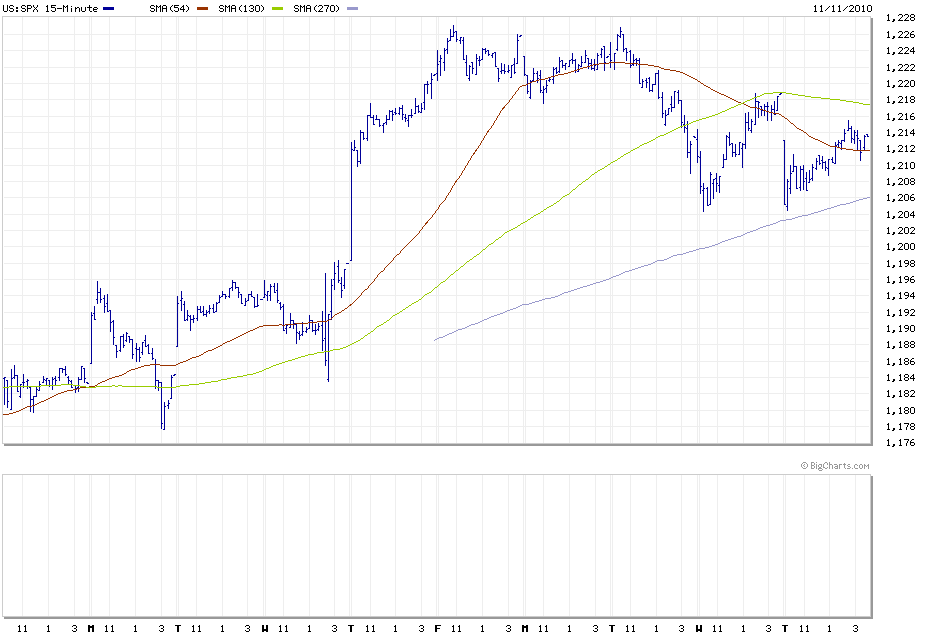Click the 1,224 price axis label
Viewport: 935px width, 644px height.
[900, 51]
